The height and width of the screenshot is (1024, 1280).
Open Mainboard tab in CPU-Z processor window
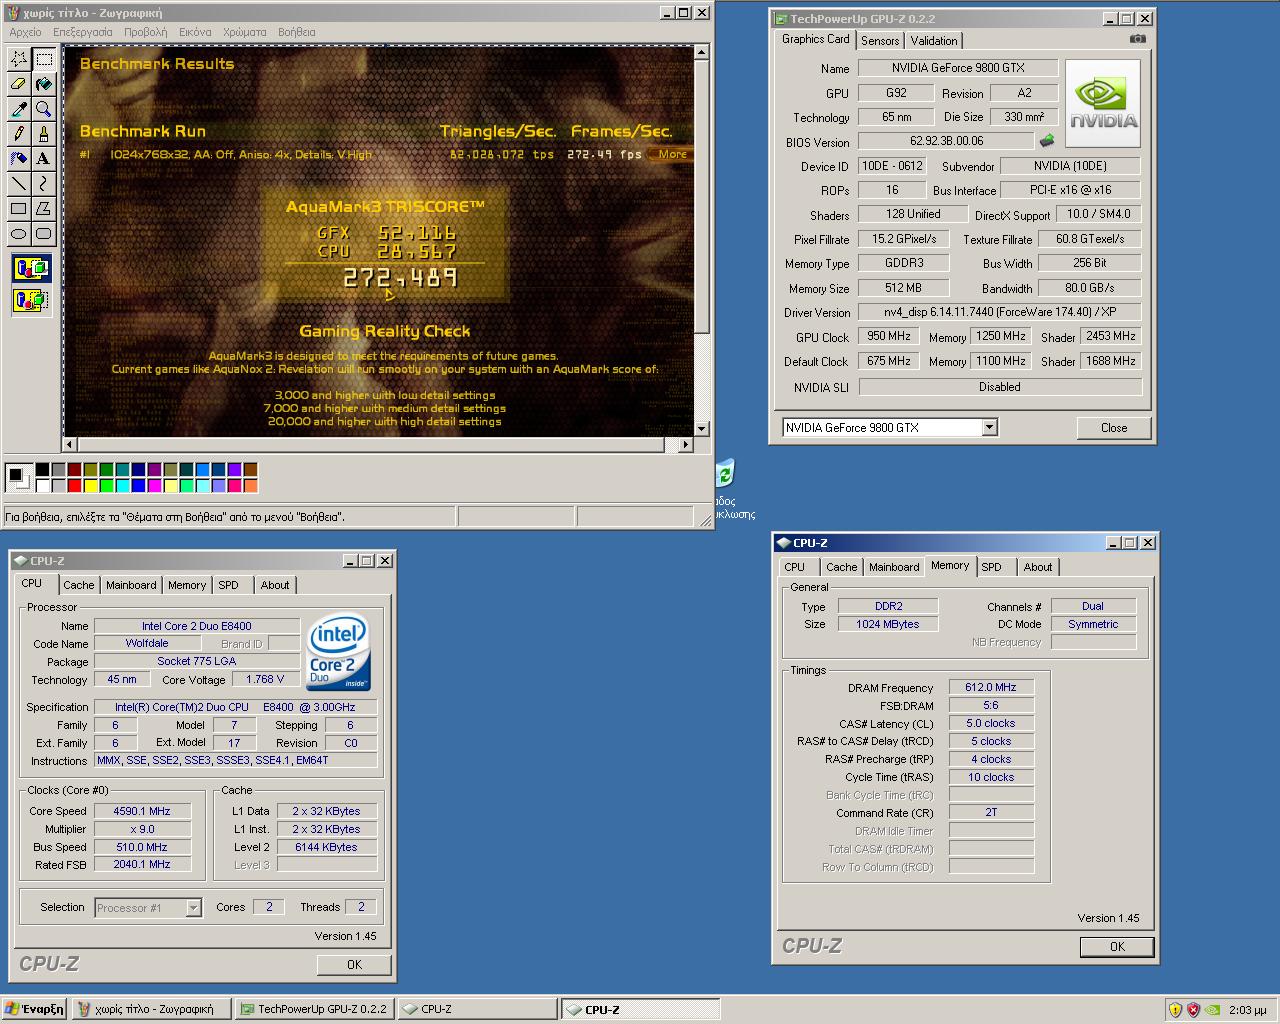click(x=131, y=586)
